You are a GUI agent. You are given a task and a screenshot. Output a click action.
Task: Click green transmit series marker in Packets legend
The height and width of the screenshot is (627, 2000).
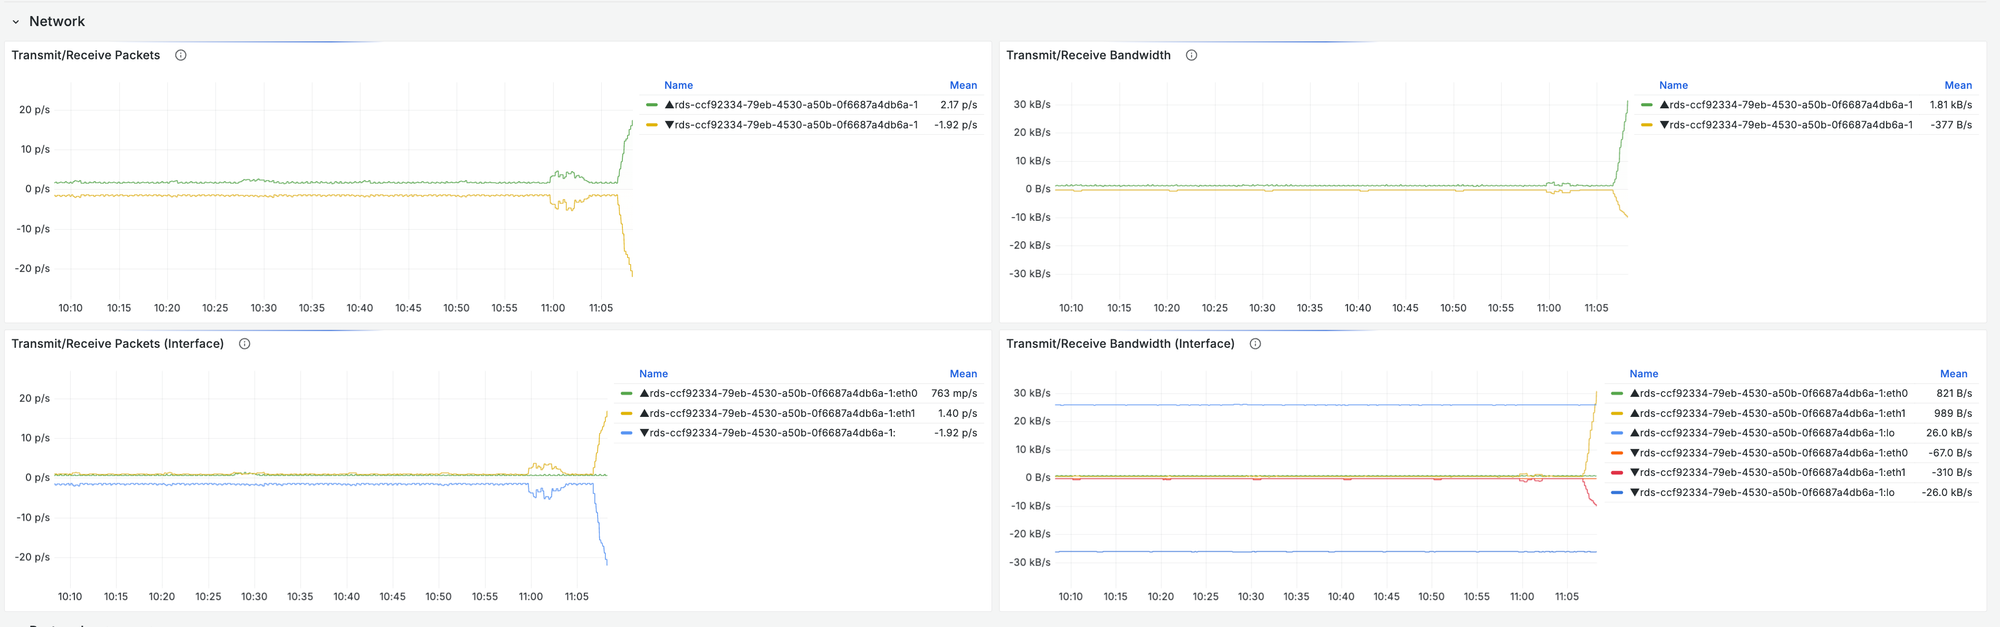pos(652,105)
